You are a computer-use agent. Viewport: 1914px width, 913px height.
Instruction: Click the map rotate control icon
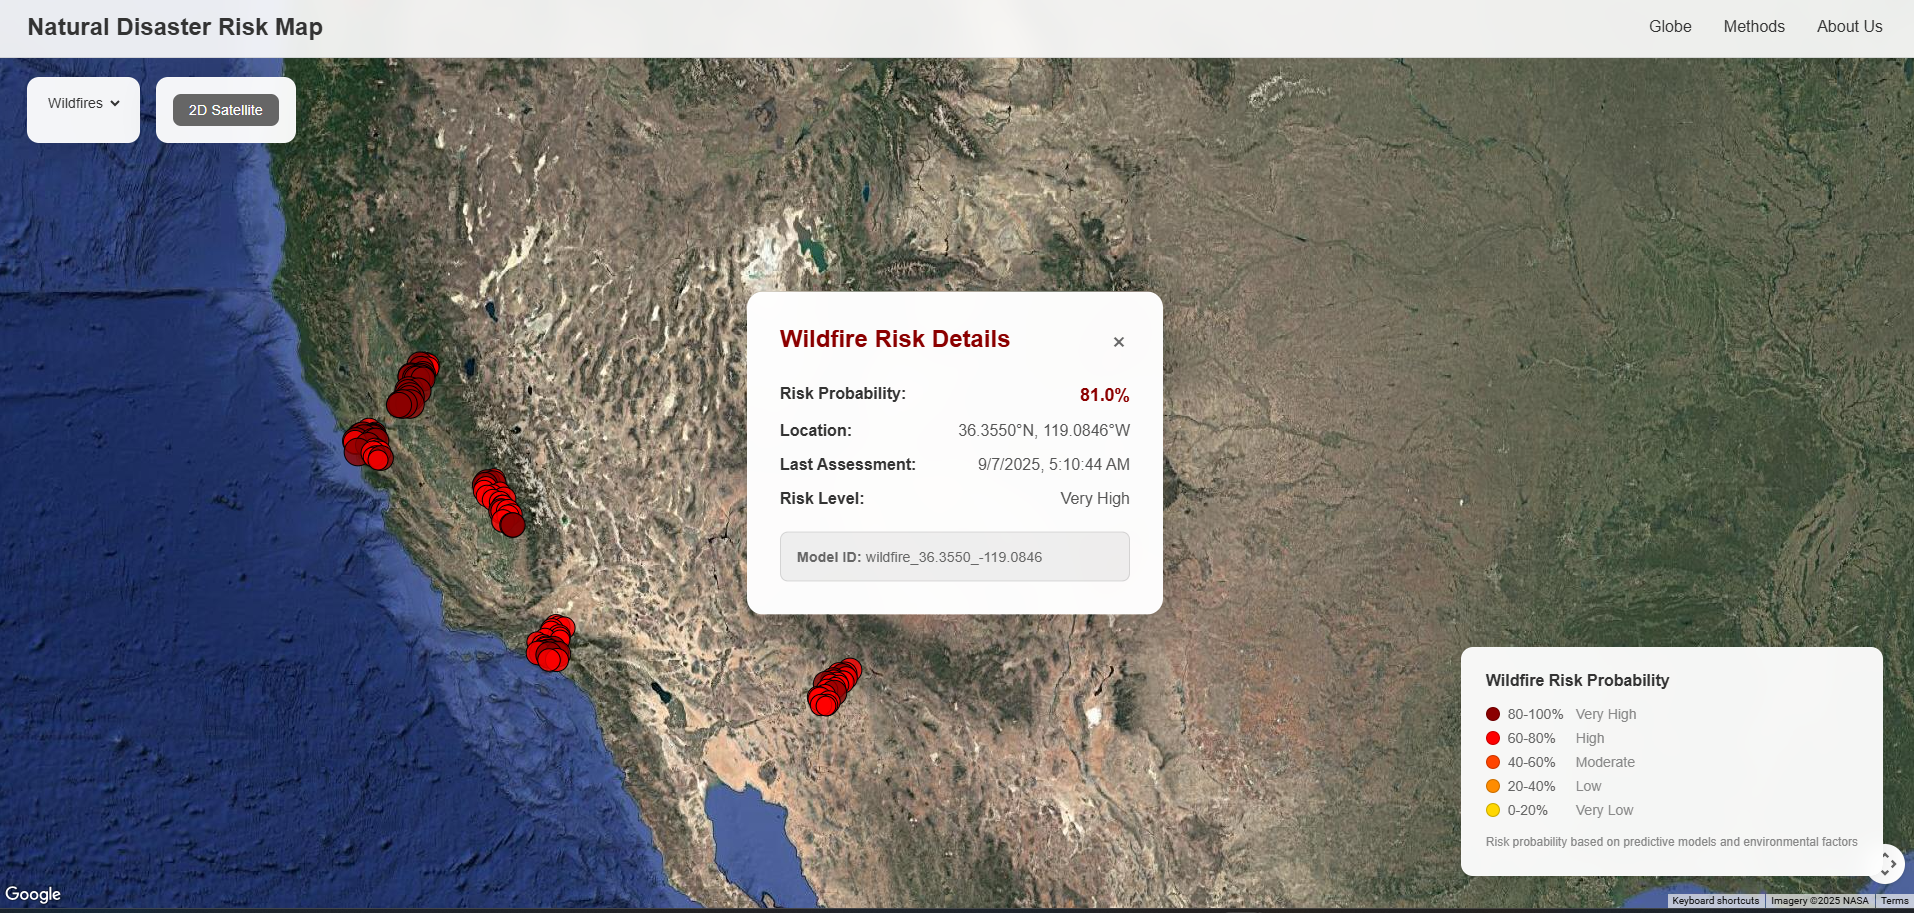pyautogui.click(x=1885, y=864)
